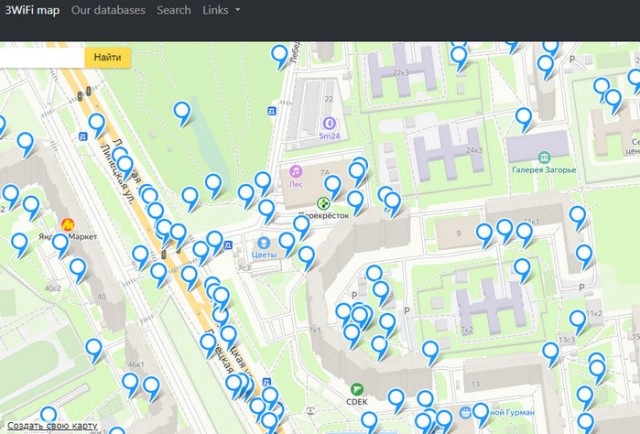Open the Search menu item

coord(174,10)
